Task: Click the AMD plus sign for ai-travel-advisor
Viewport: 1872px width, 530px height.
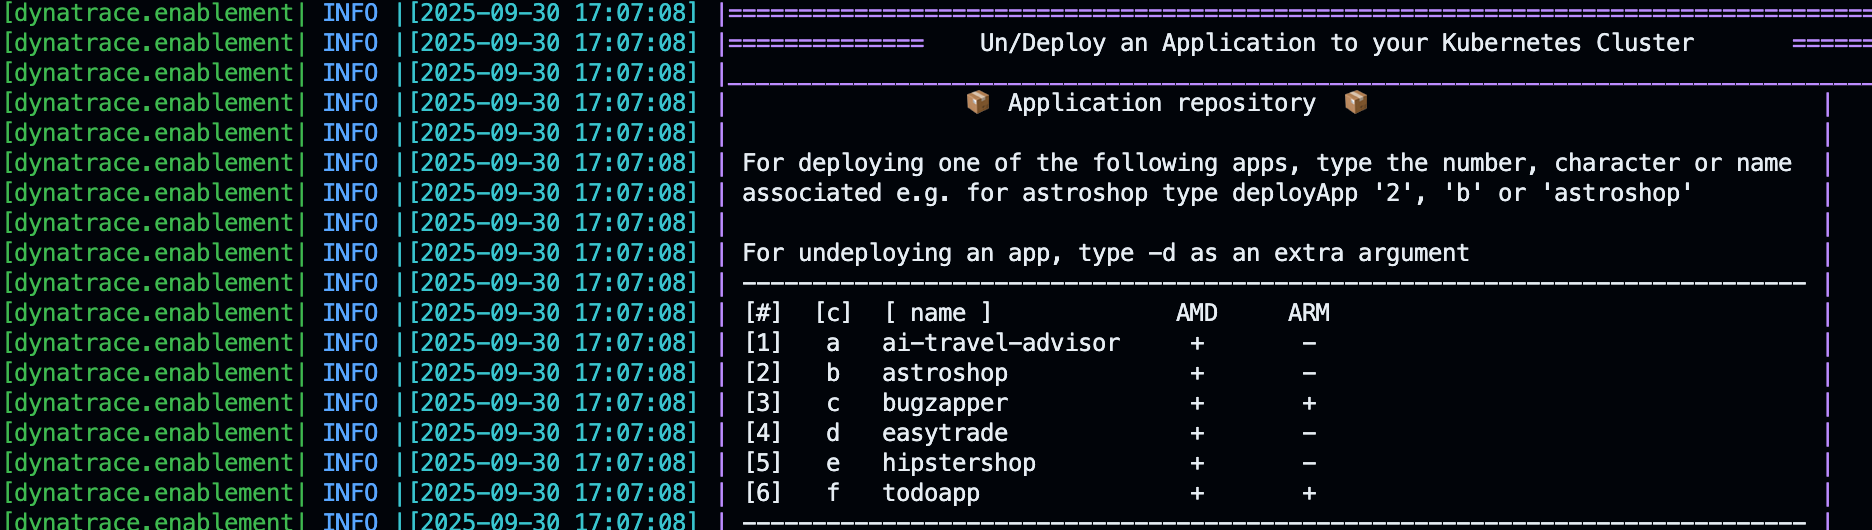Action: (1197, 343)
